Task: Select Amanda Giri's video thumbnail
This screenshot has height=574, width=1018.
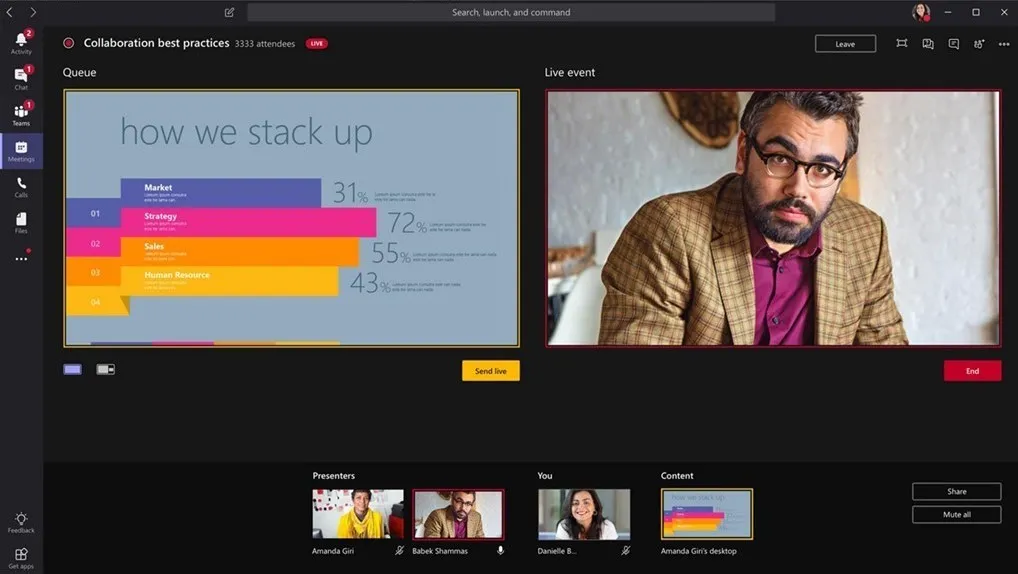Action: [x=358, y=514]
